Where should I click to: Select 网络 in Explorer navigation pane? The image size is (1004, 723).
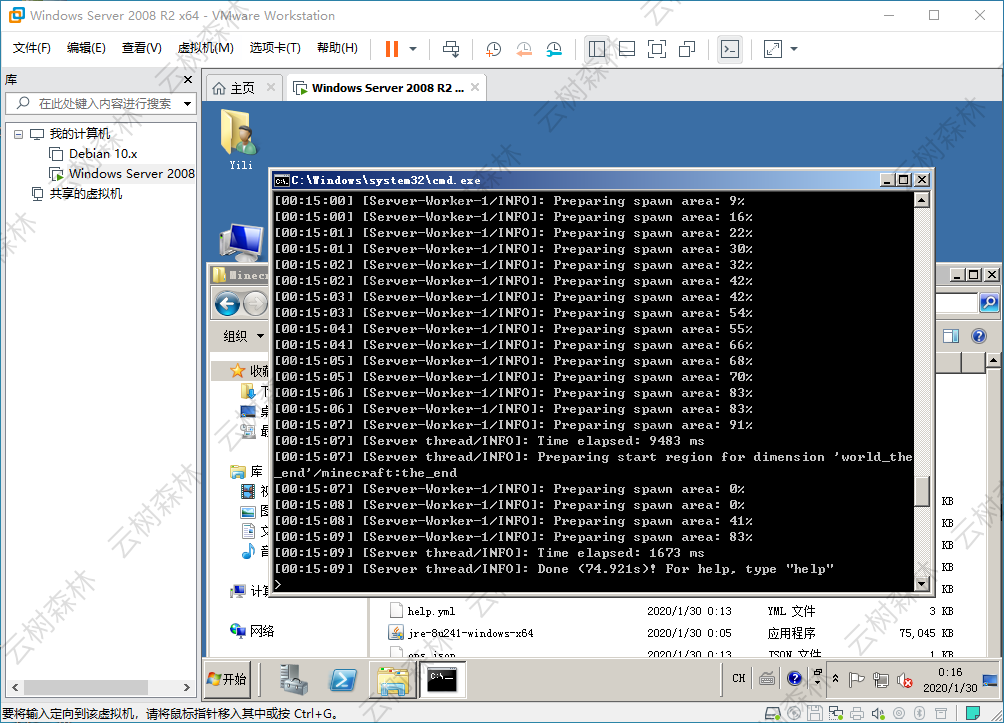(x=252, y=631)
